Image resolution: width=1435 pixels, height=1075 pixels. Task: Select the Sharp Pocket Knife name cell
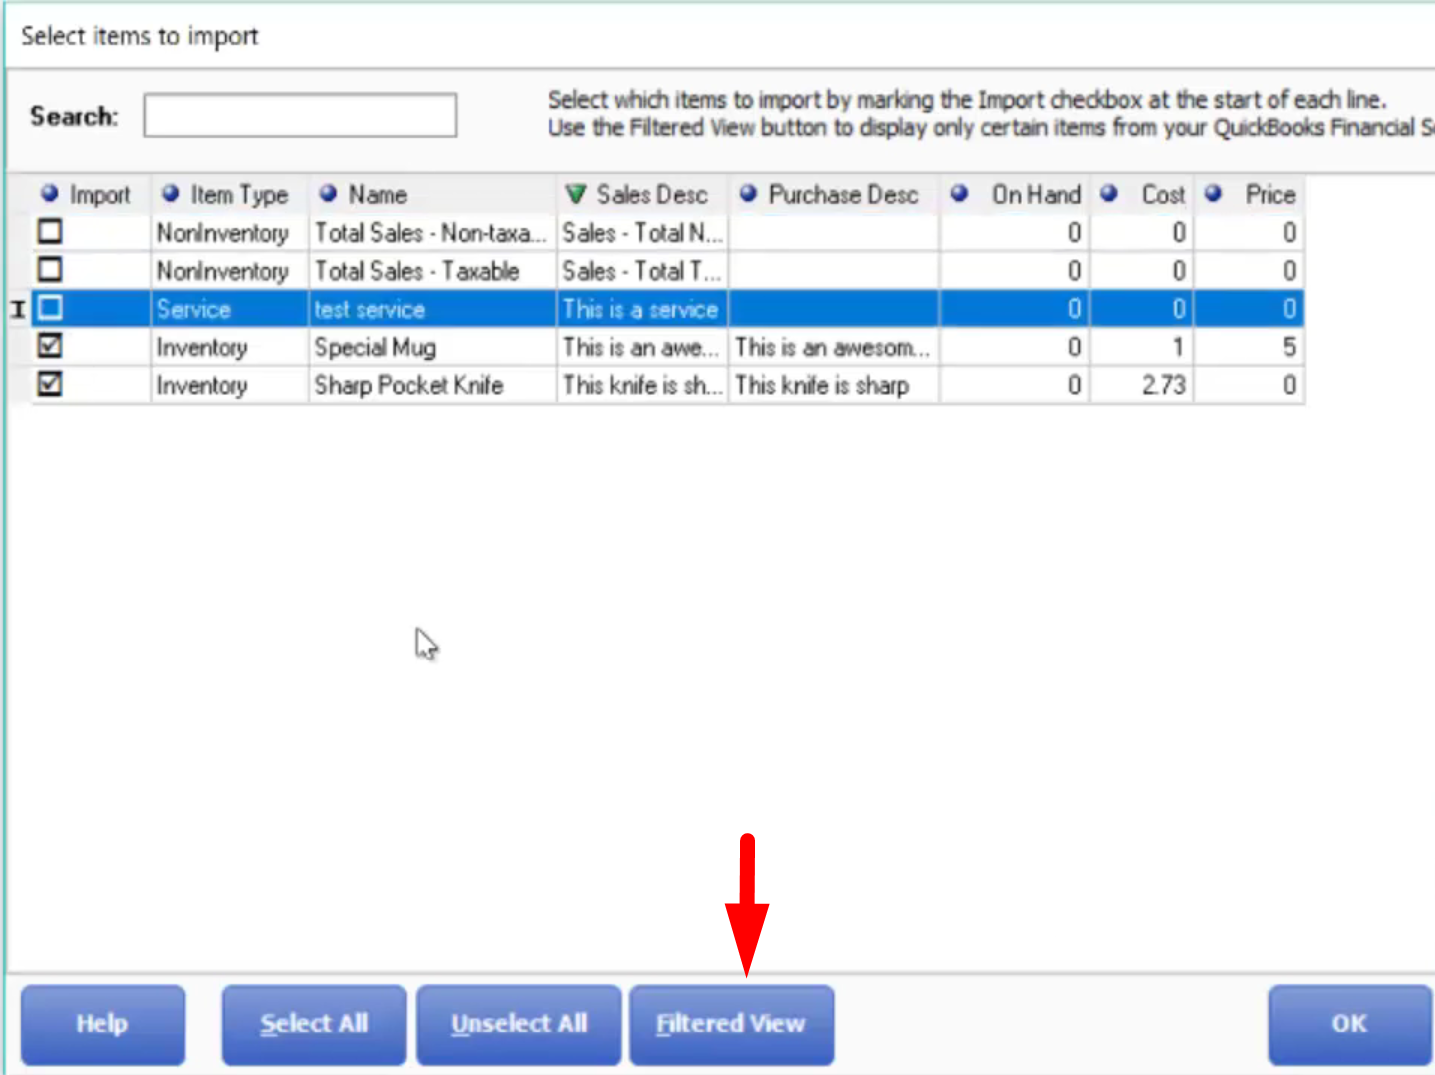click(x=432, y=385)
